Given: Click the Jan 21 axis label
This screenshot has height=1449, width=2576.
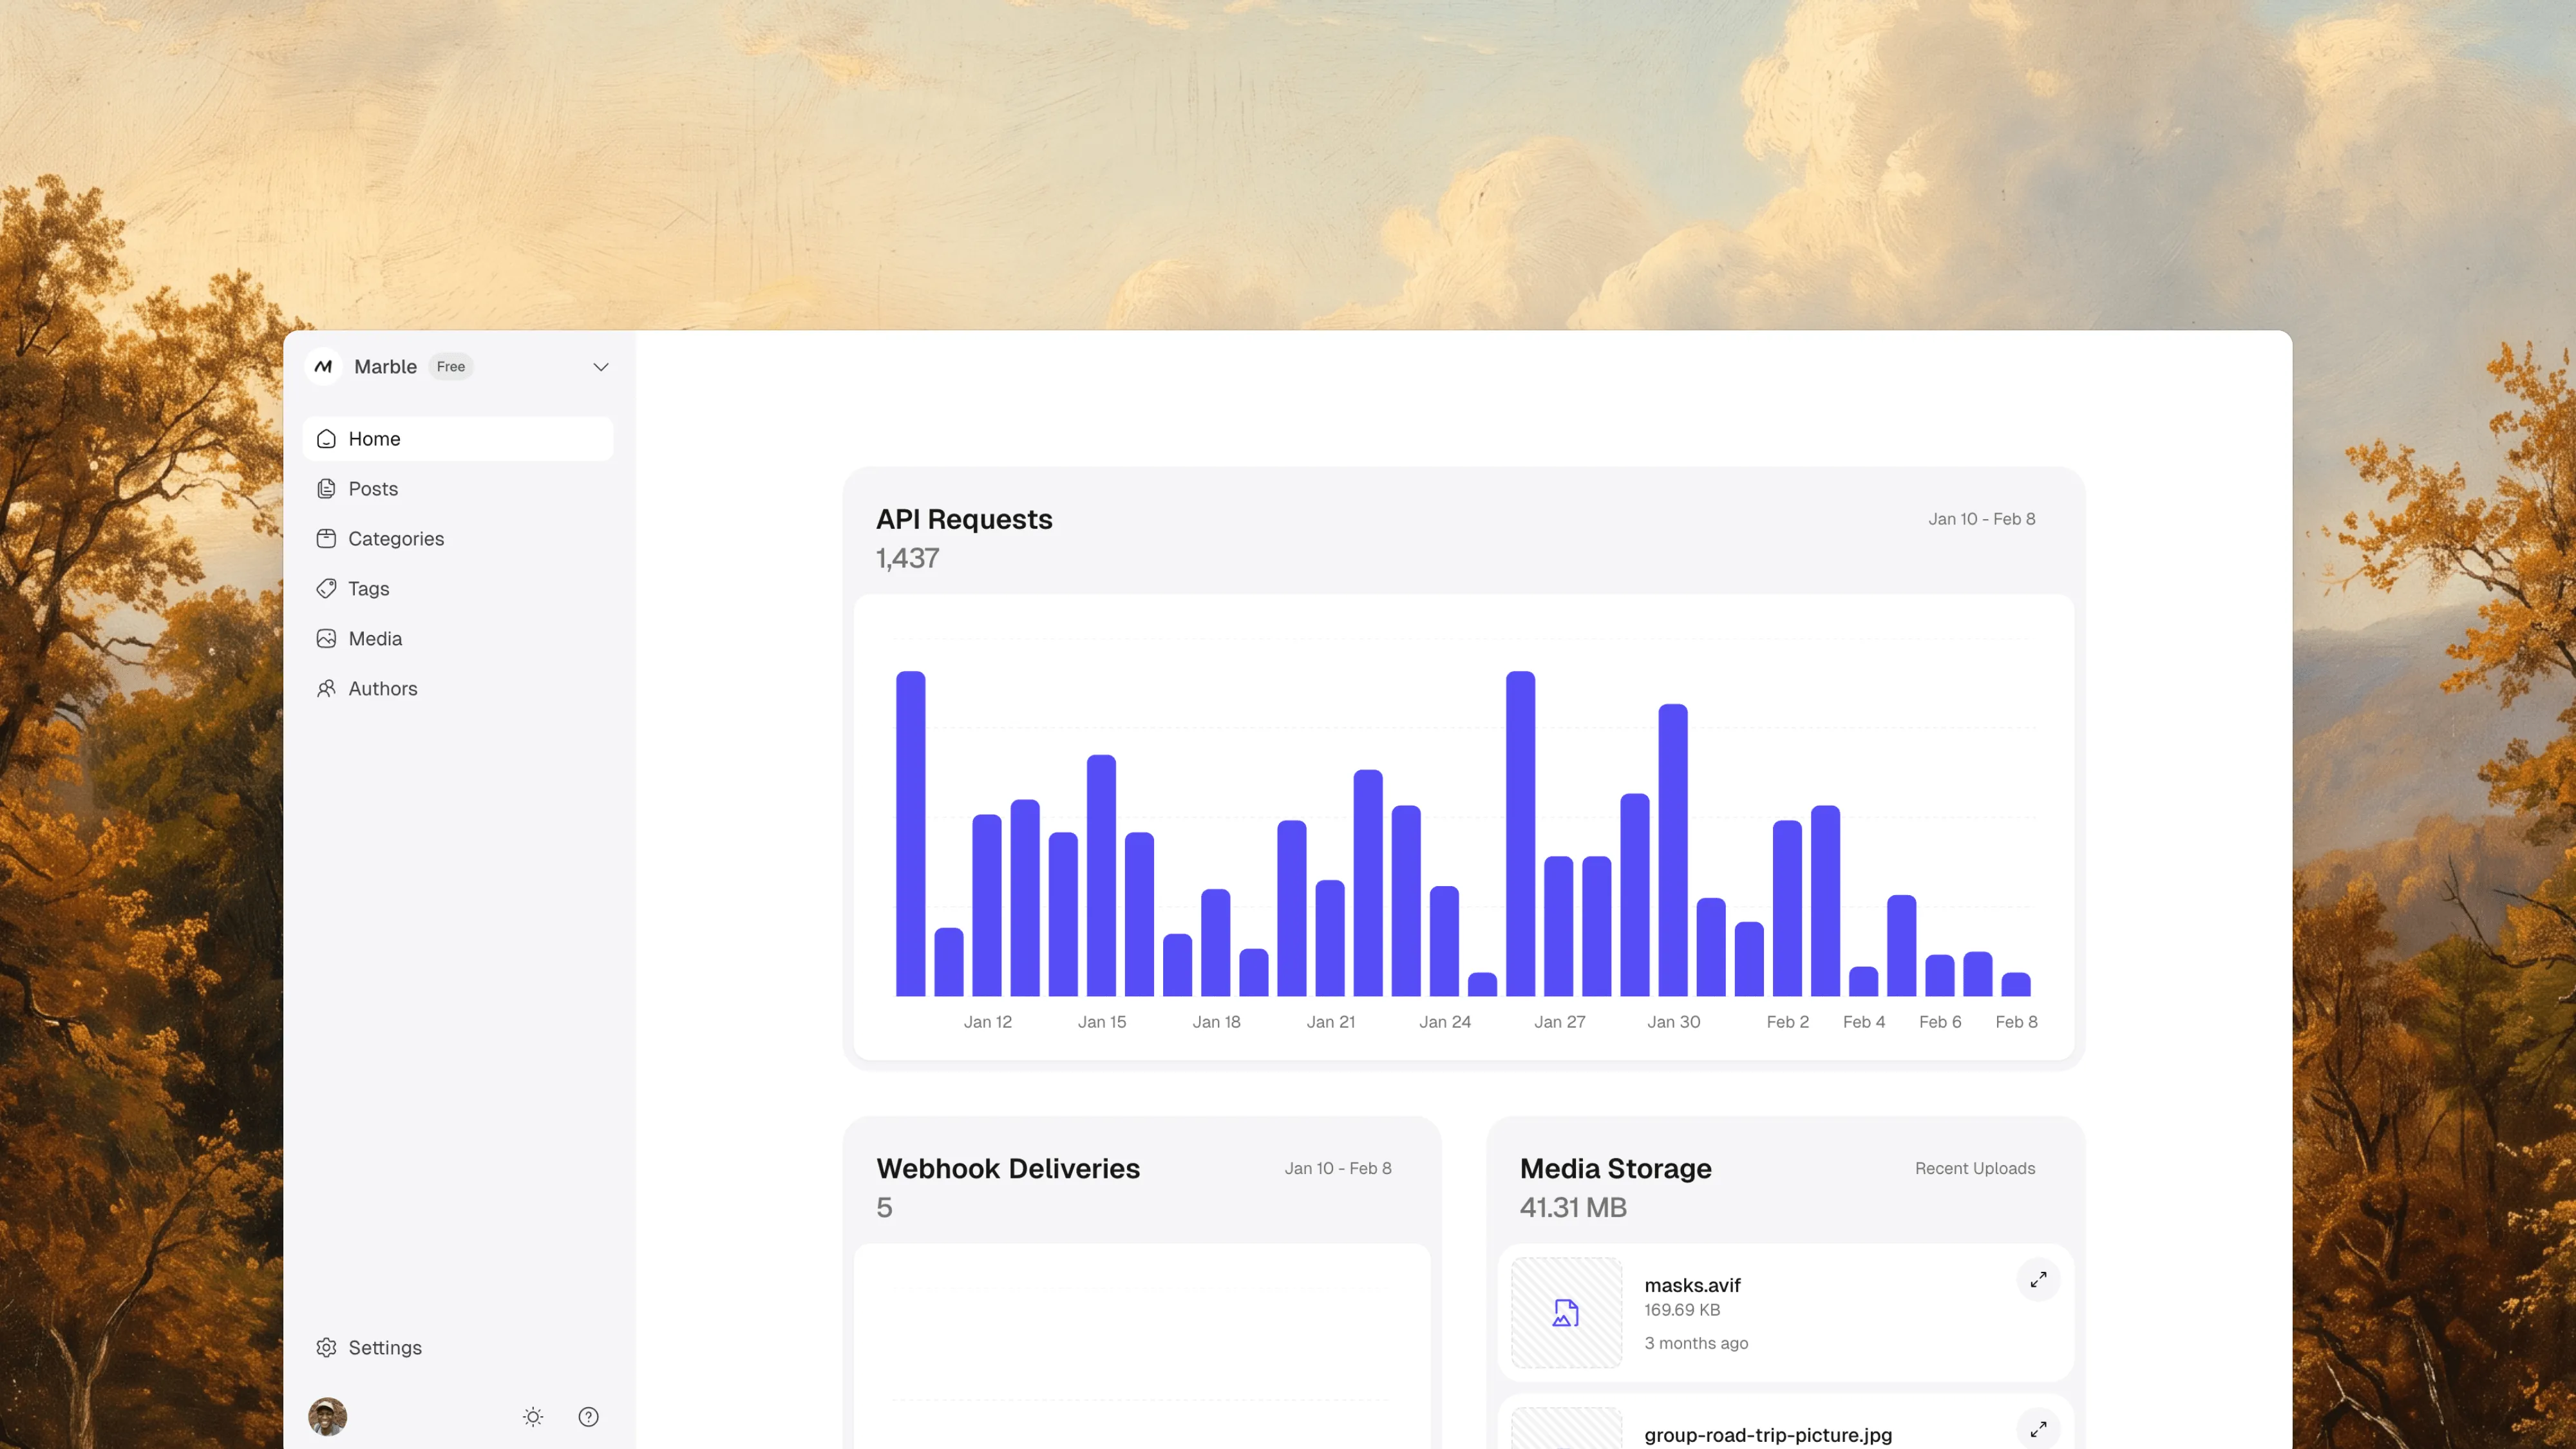Looking at the screenshot, I should 1331,1022.
